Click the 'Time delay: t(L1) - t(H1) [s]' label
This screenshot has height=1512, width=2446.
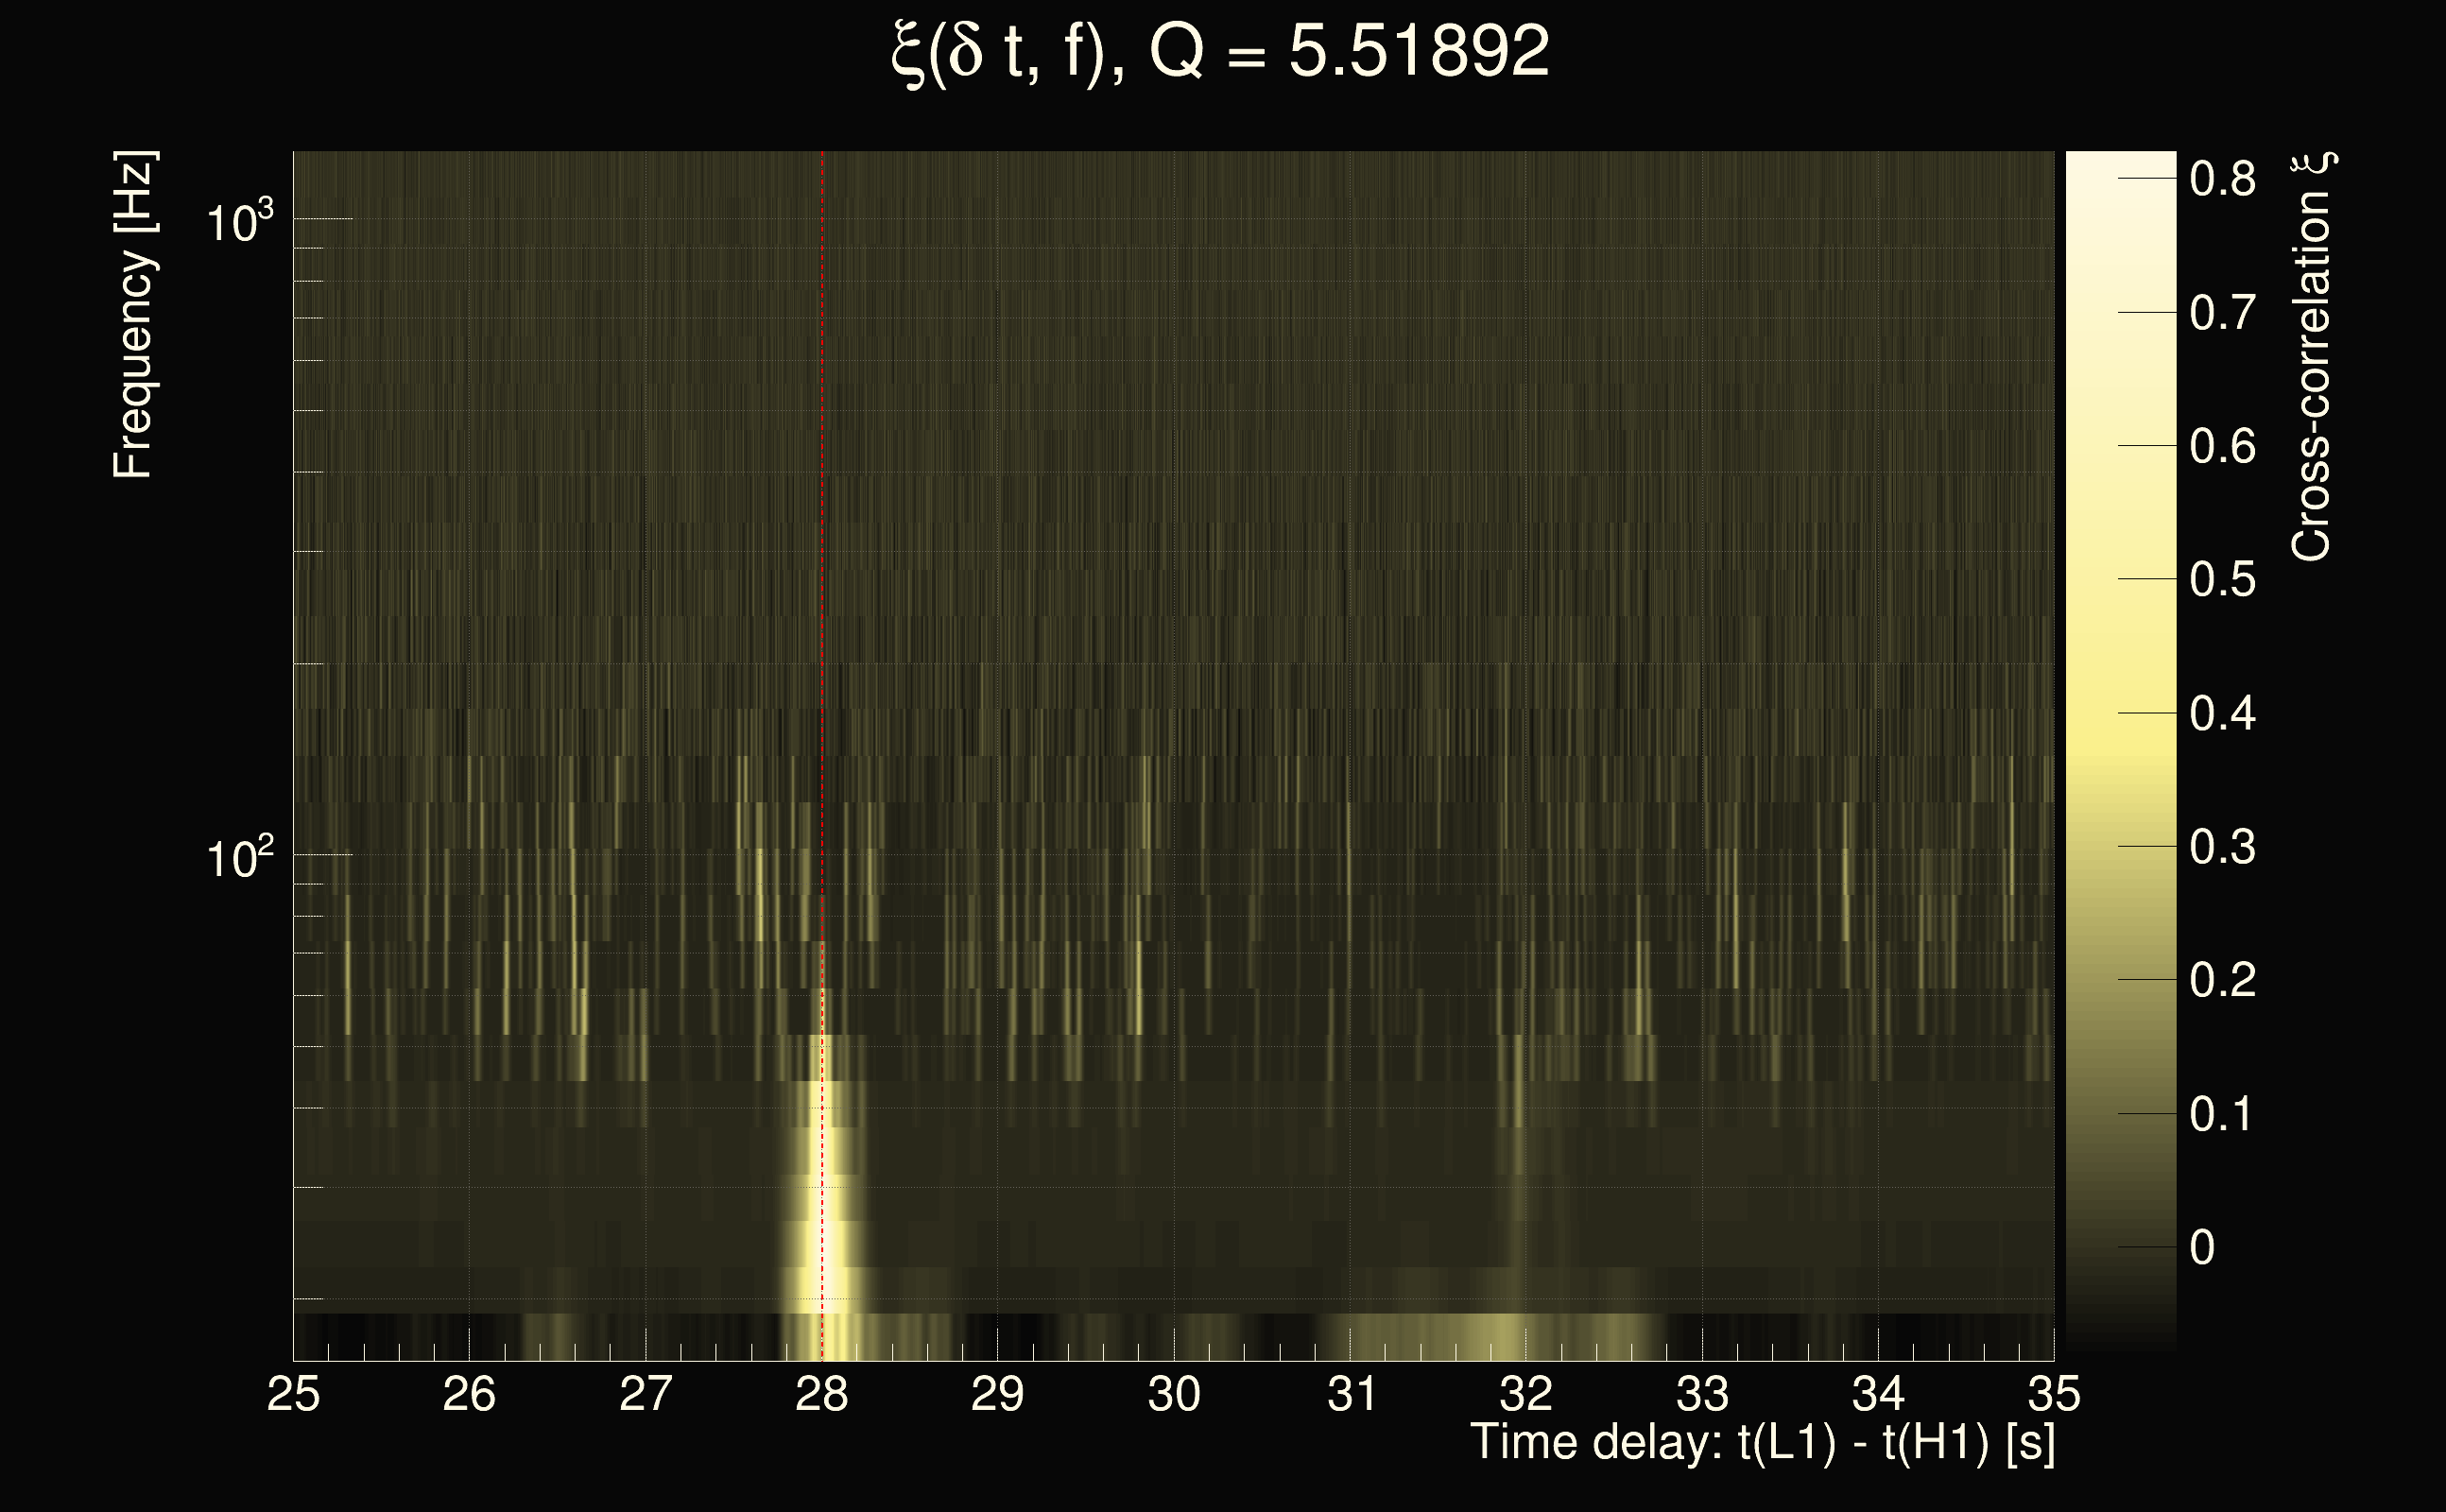click(x=1762, y=1443)
